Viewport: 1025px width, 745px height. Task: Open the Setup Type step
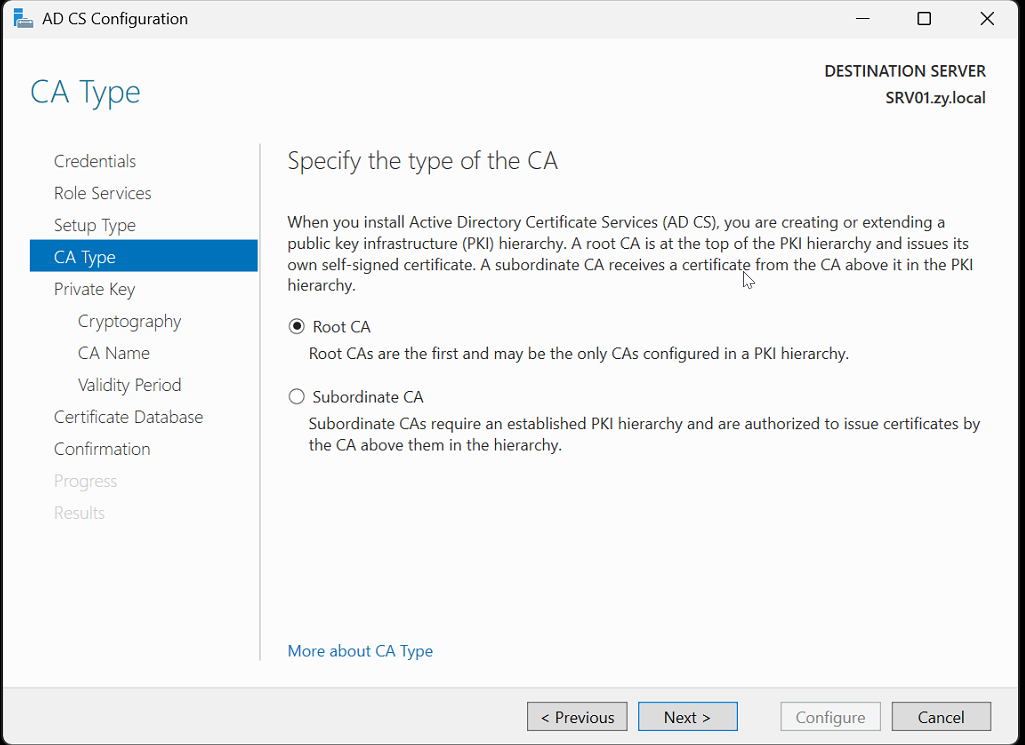point(95,225)
